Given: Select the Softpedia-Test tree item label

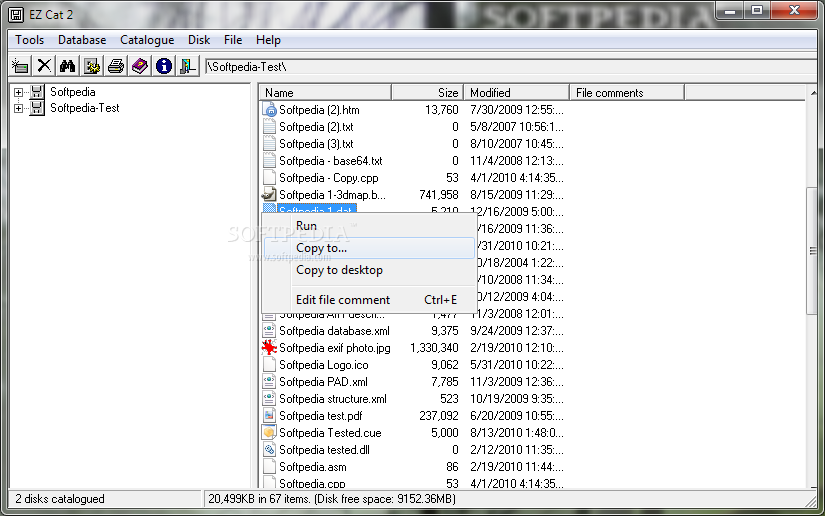Looking at the screenshot, I should point(85,108).
